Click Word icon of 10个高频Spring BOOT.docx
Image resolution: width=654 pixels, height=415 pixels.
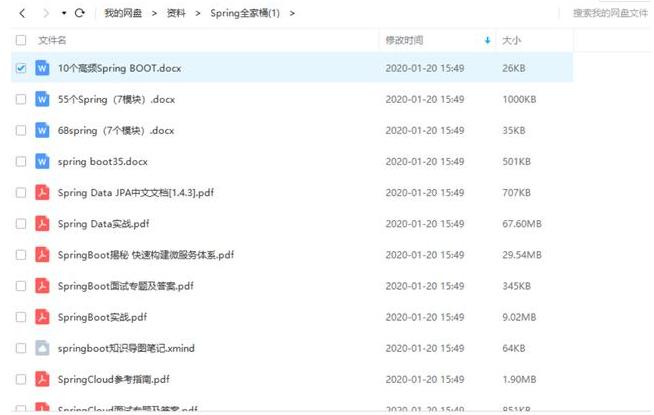(42, 68)
